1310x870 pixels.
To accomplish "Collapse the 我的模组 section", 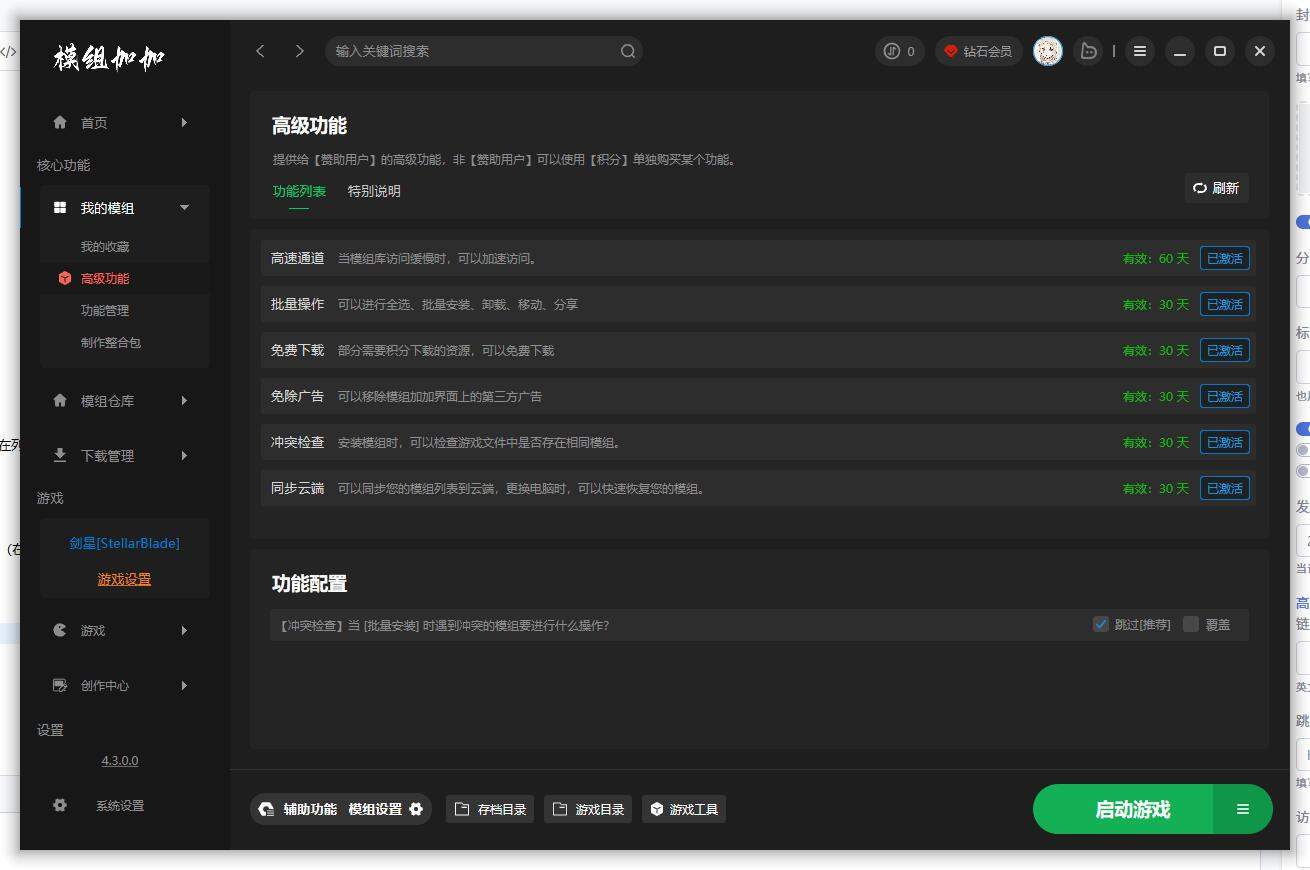I will (184, 208).
